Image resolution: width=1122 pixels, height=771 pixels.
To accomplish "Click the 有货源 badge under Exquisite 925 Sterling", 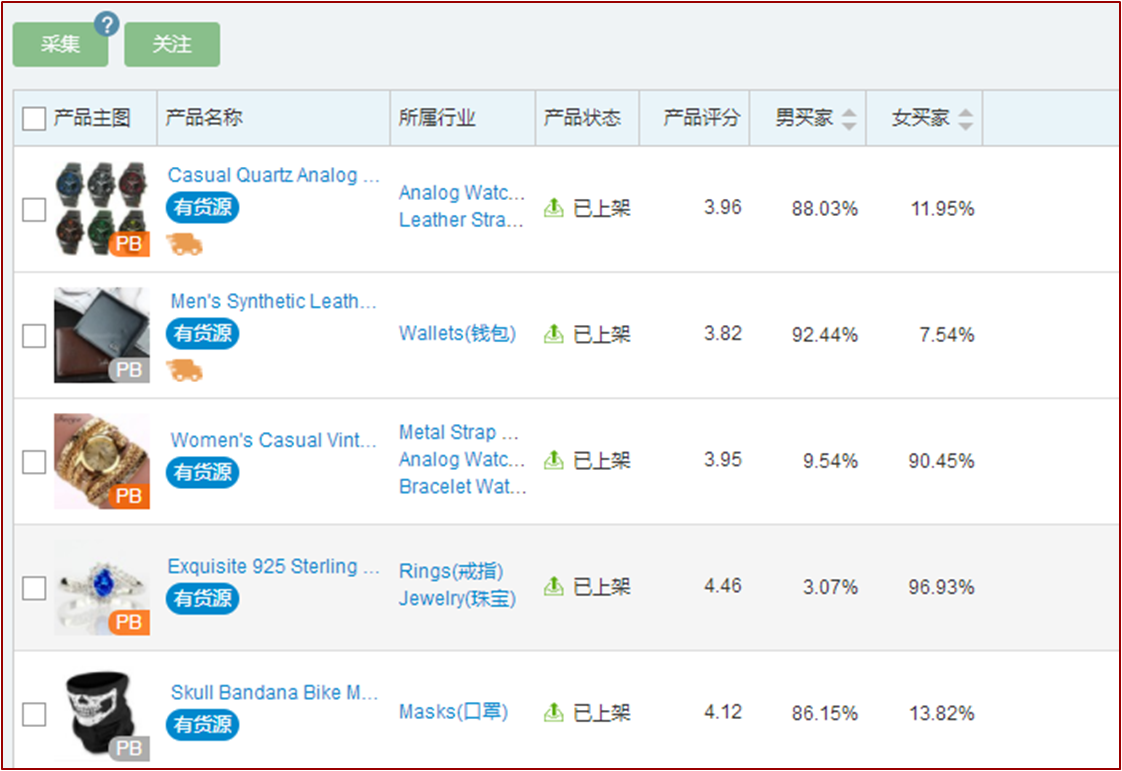I will [x=203, y=599].
